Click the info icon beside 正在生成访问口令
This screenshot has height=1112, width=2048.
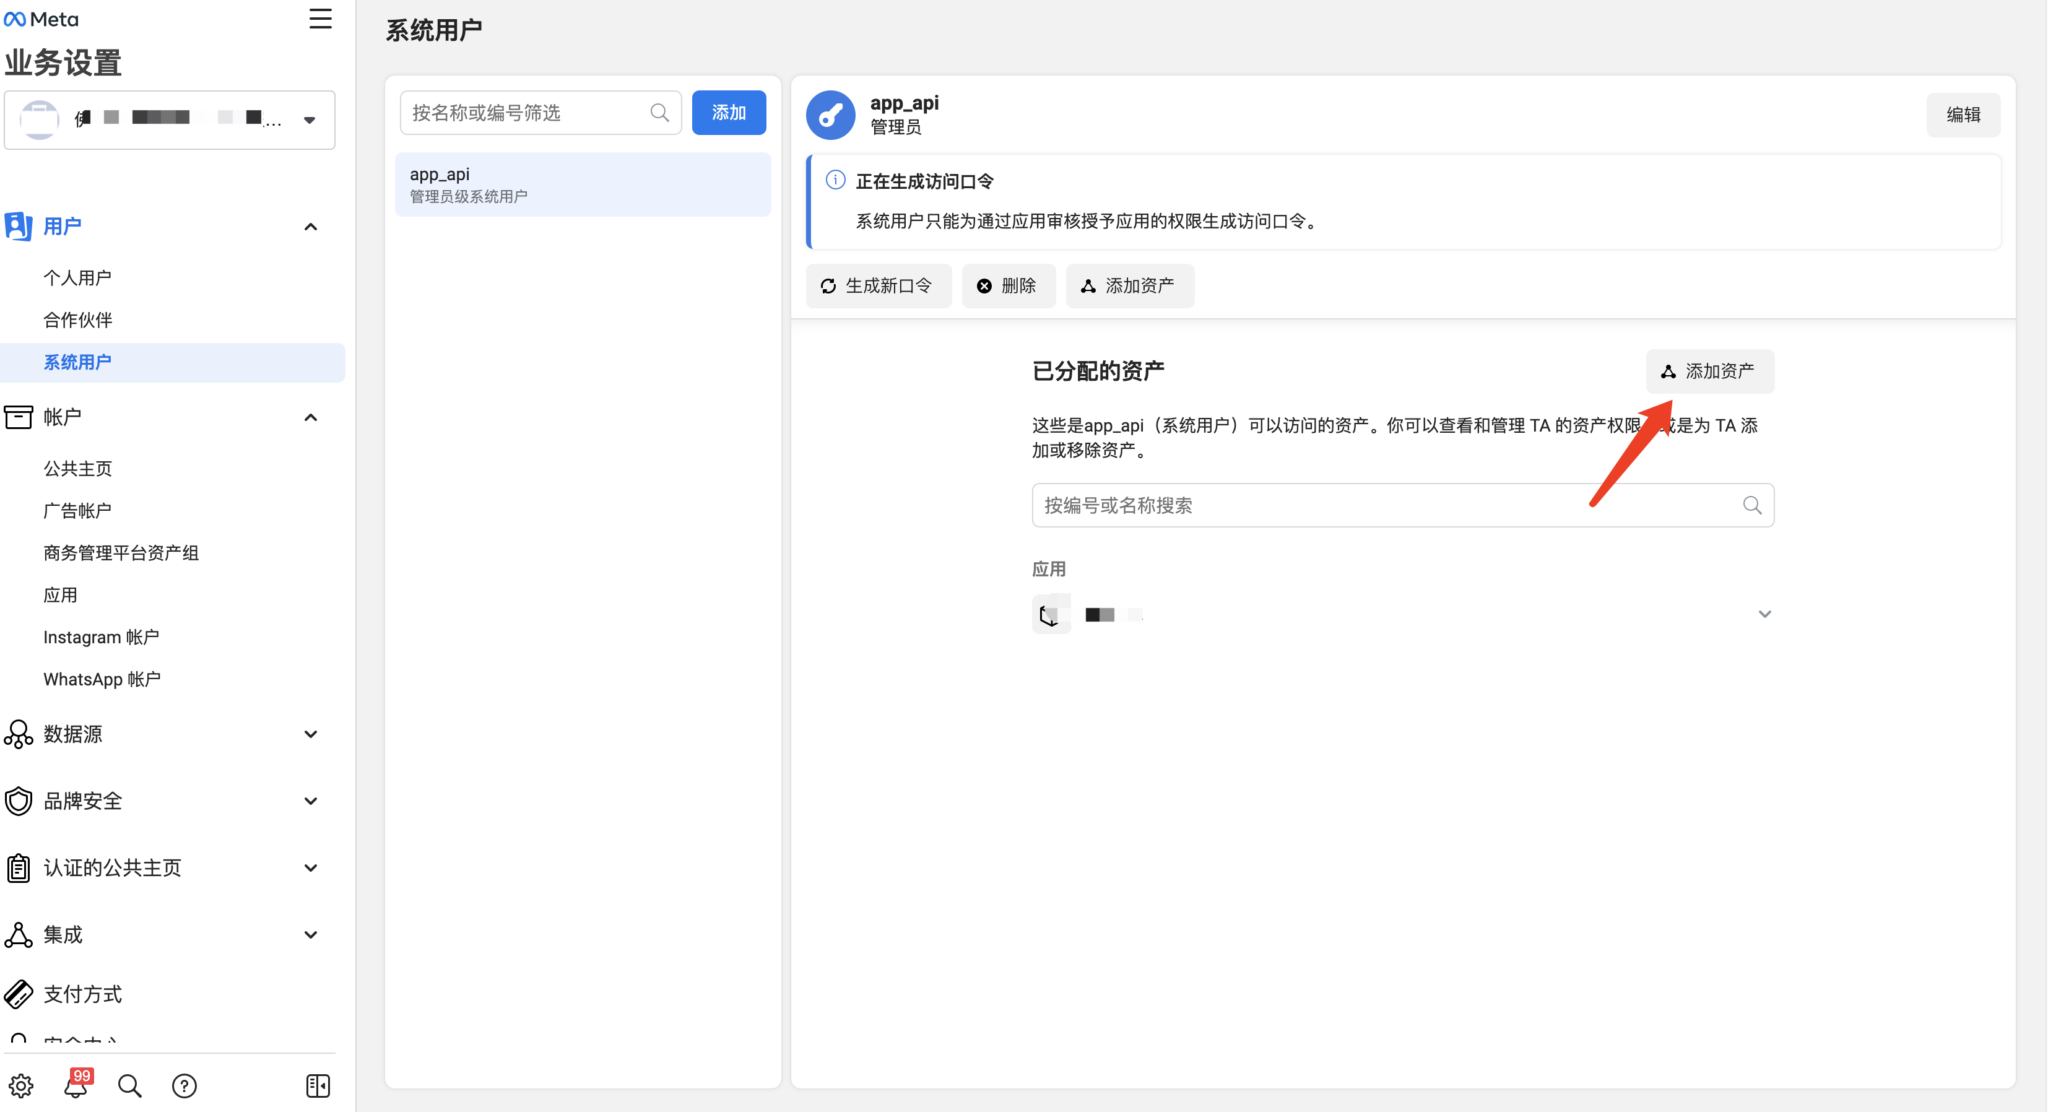click(x=835, y=180)
